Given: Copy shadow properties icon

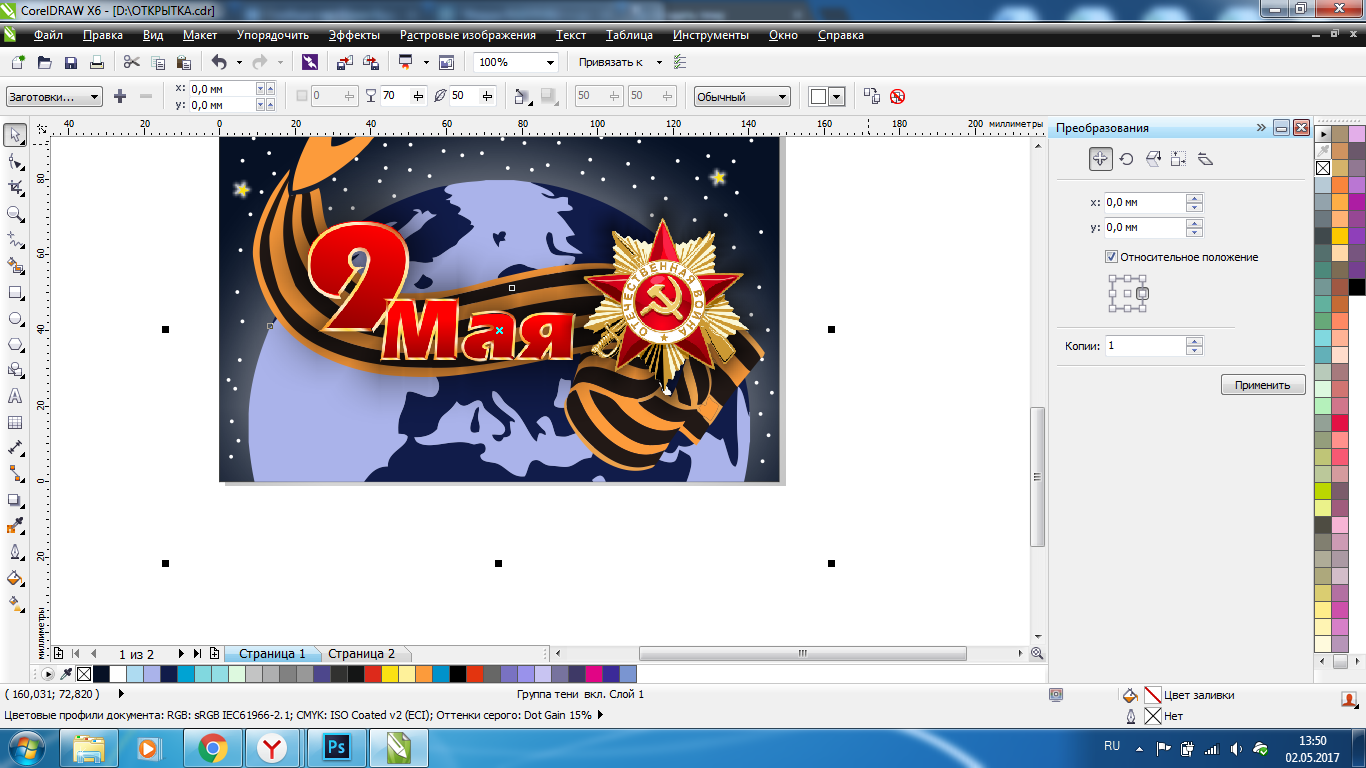Looking at the screenshot, I should pyautogui.click(x=871, y=96).
